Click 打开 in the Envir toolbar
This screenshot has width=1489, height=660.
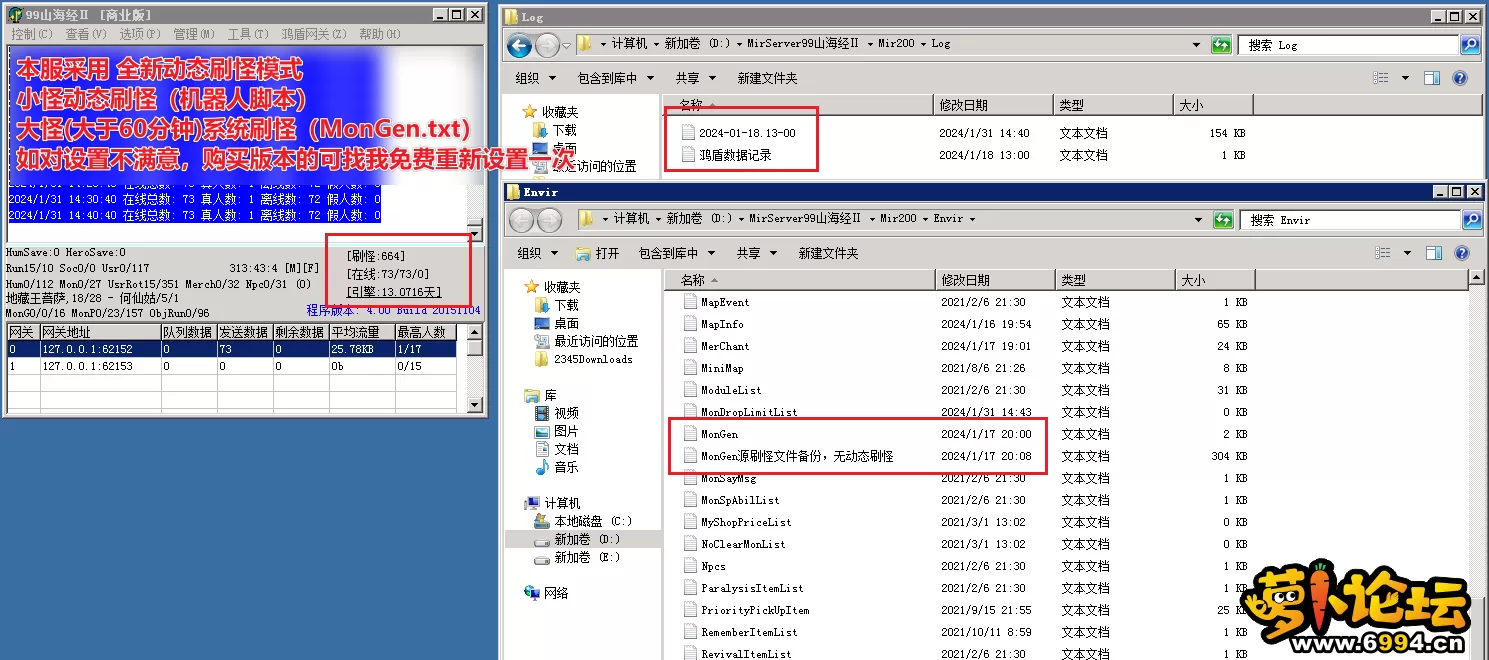coord(597,253)
